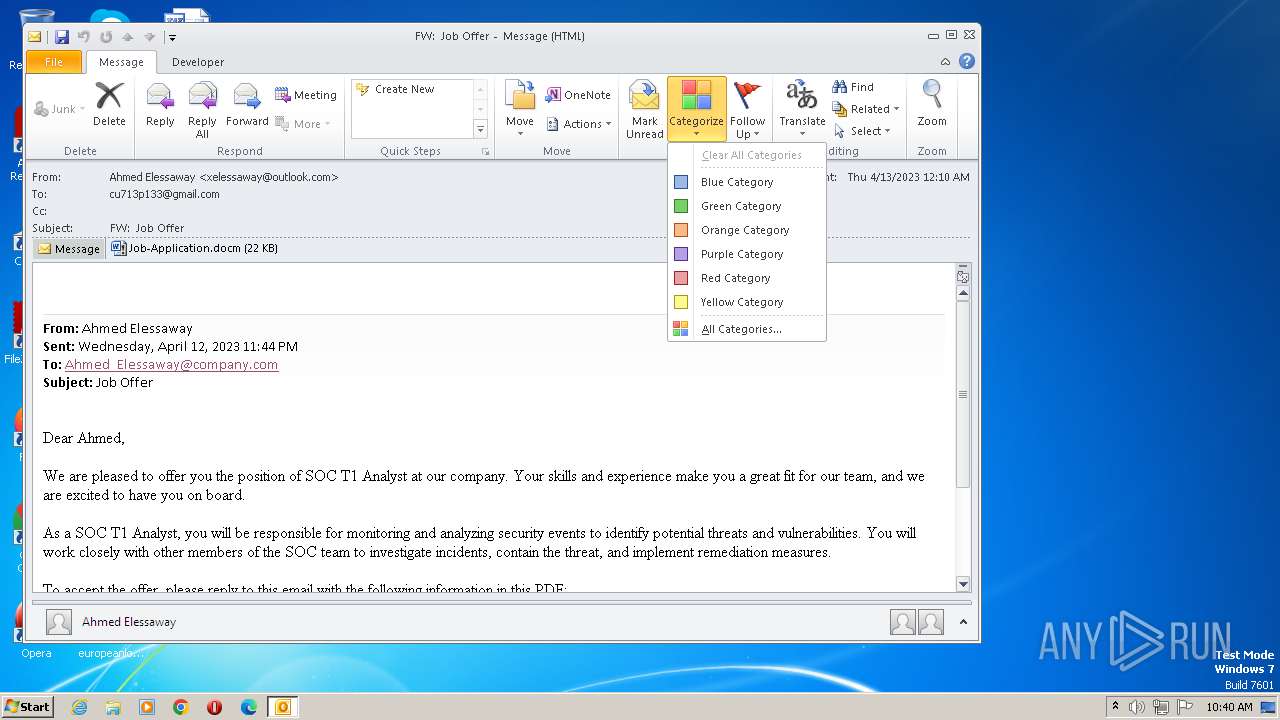Apply the Red Category
This screenshot has height=720, width=1280.
pyautogui.click(x=747, y=278)
